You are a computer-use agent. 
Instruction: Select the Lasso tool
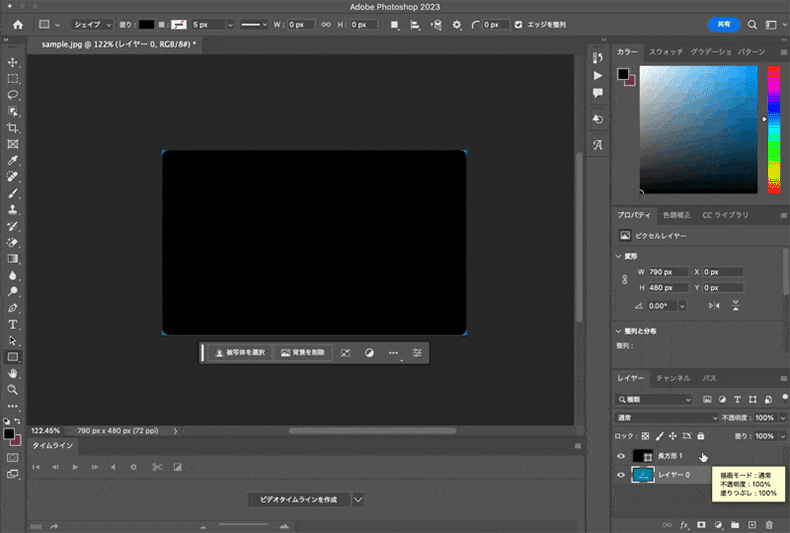pos(13,95)
